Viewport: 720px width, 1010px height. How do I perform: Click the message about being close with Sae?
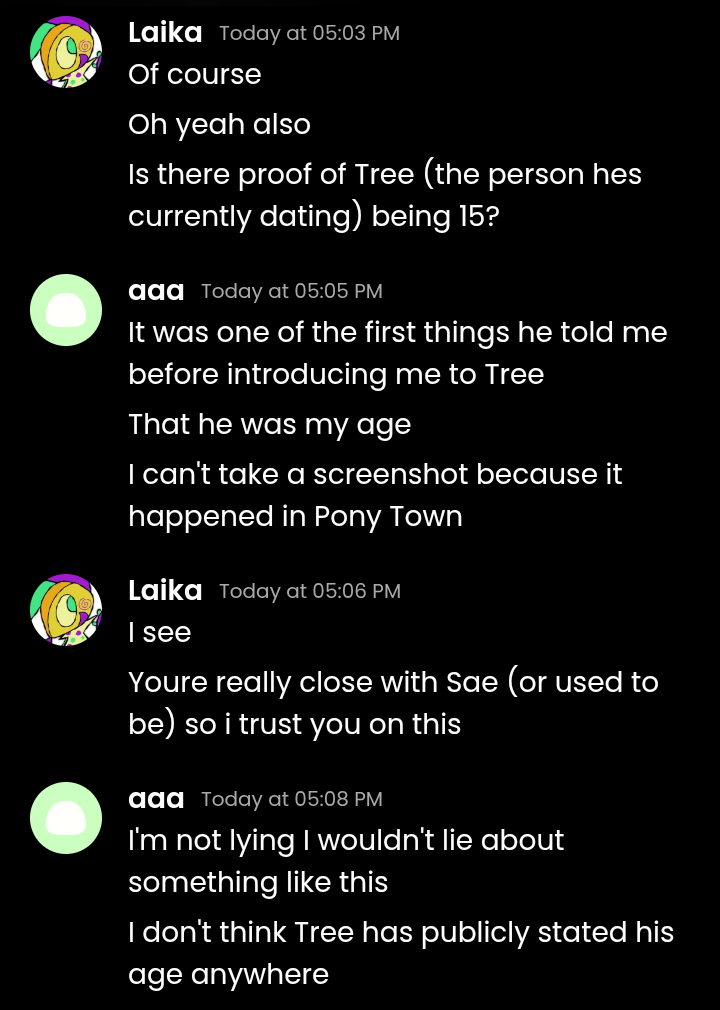tap(393, 703)
